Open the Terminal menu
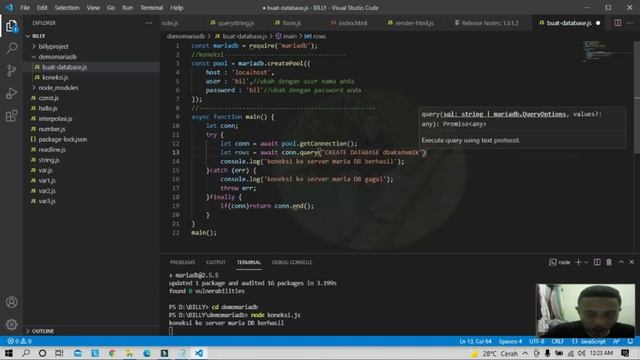 pyautogui.click(x=151, y=8)
